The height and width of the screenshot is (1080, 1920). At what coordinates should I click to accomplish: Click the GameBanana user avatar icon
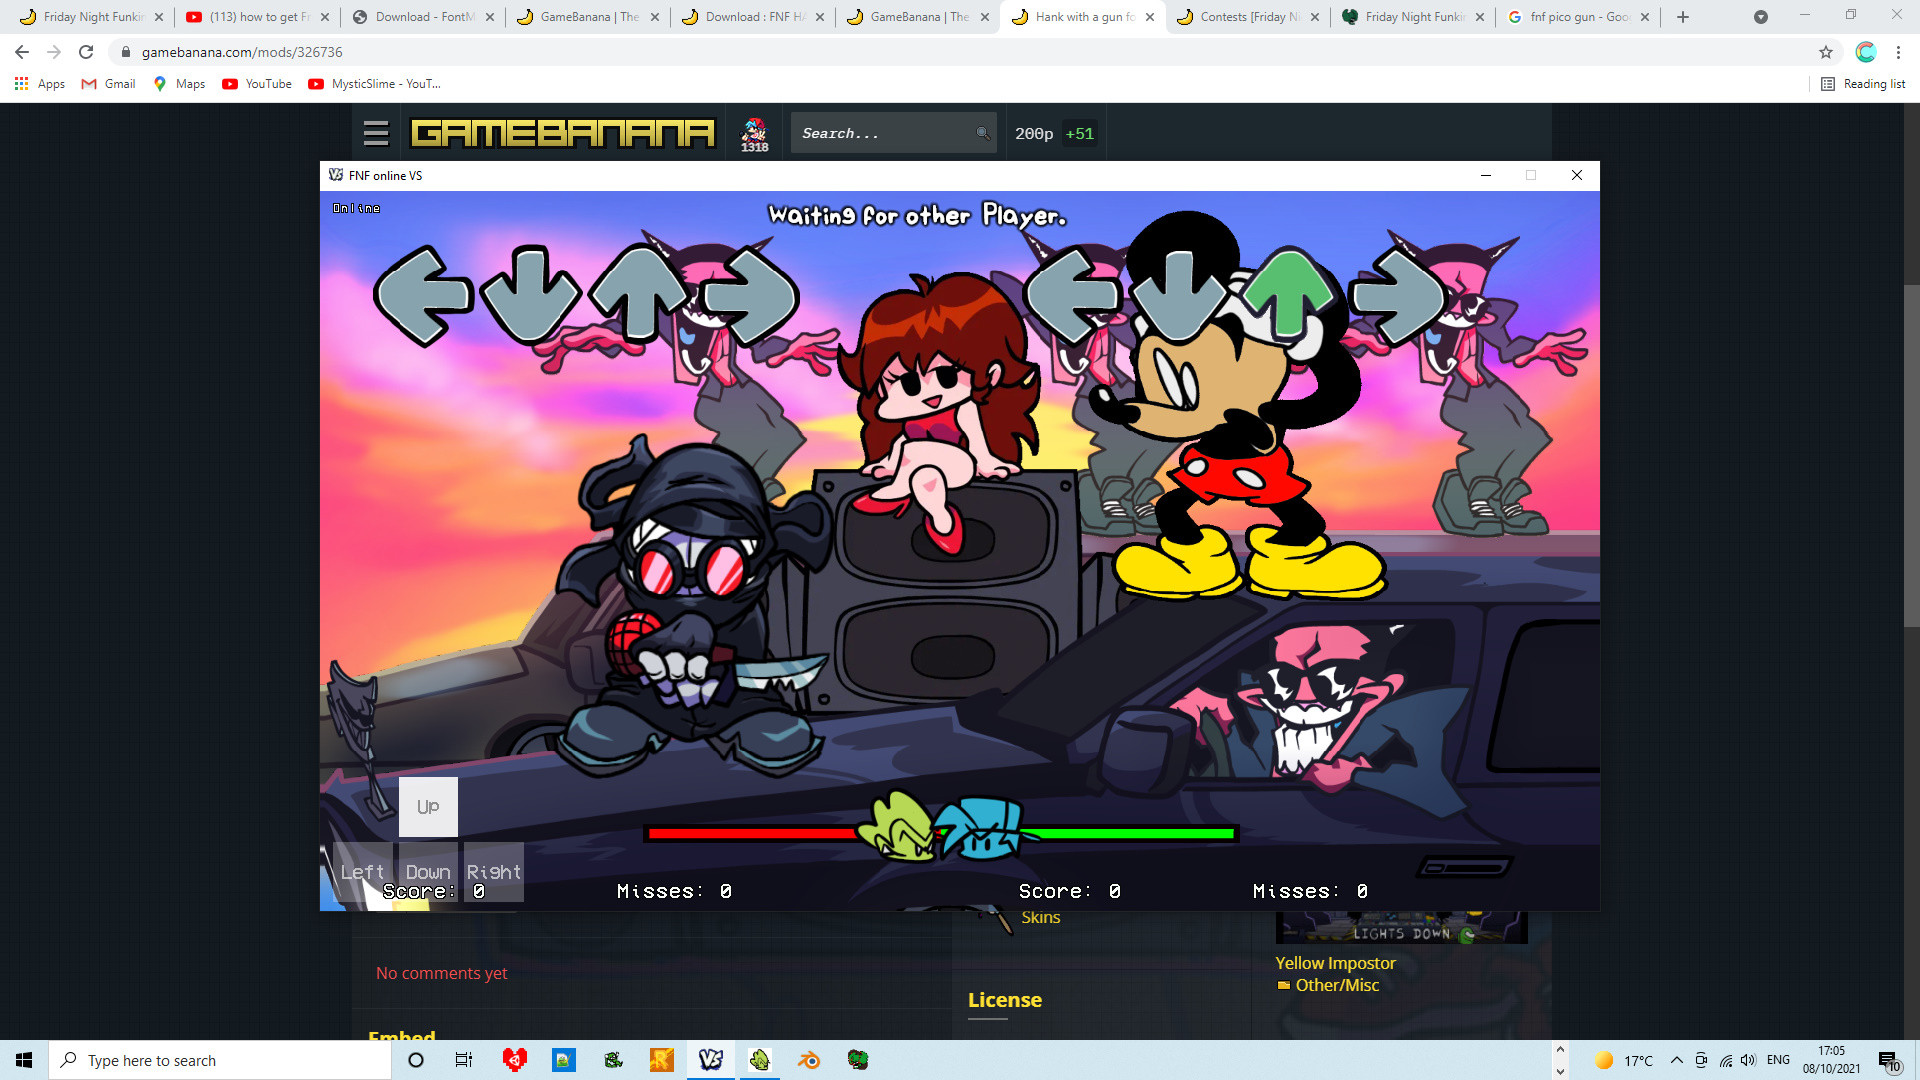point(755,131)
